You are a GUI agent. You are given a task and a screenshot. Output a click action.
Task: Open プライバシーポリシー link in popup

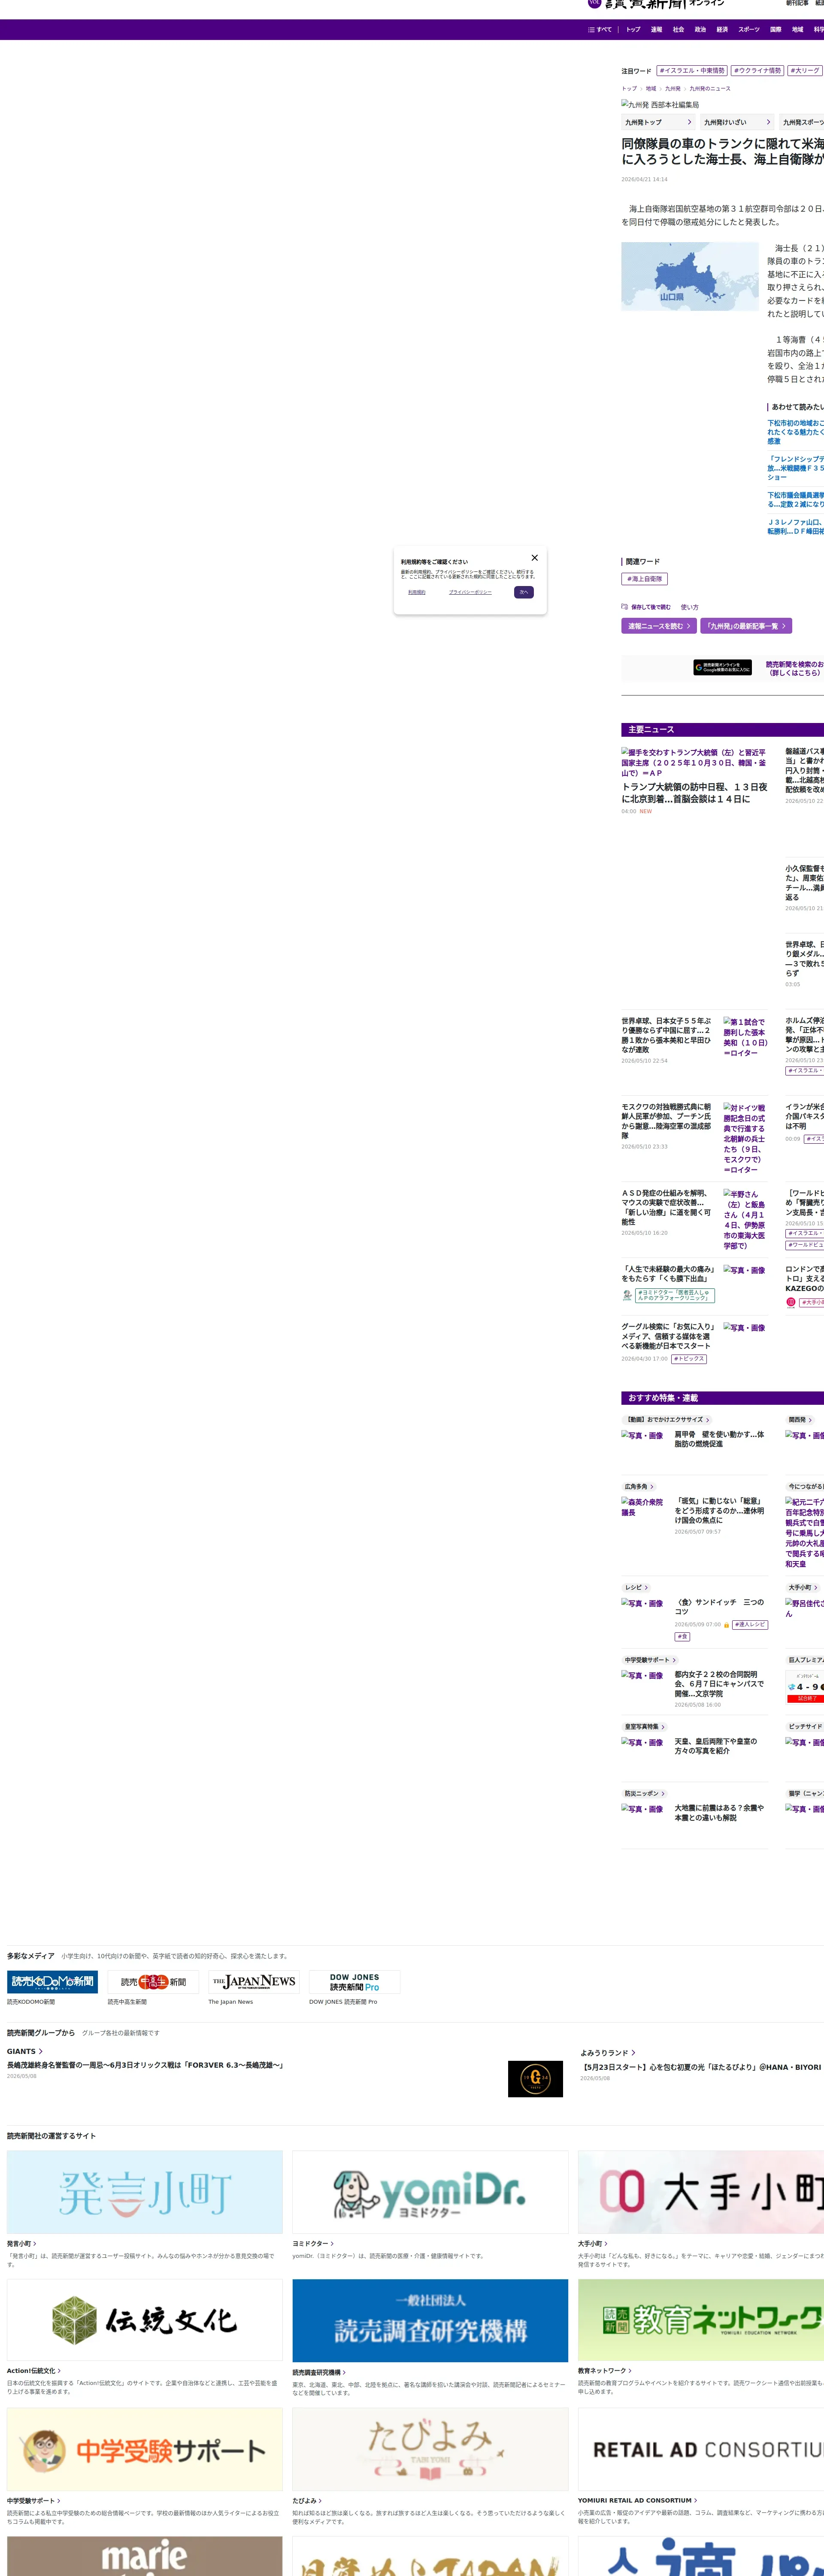(470, 592)
